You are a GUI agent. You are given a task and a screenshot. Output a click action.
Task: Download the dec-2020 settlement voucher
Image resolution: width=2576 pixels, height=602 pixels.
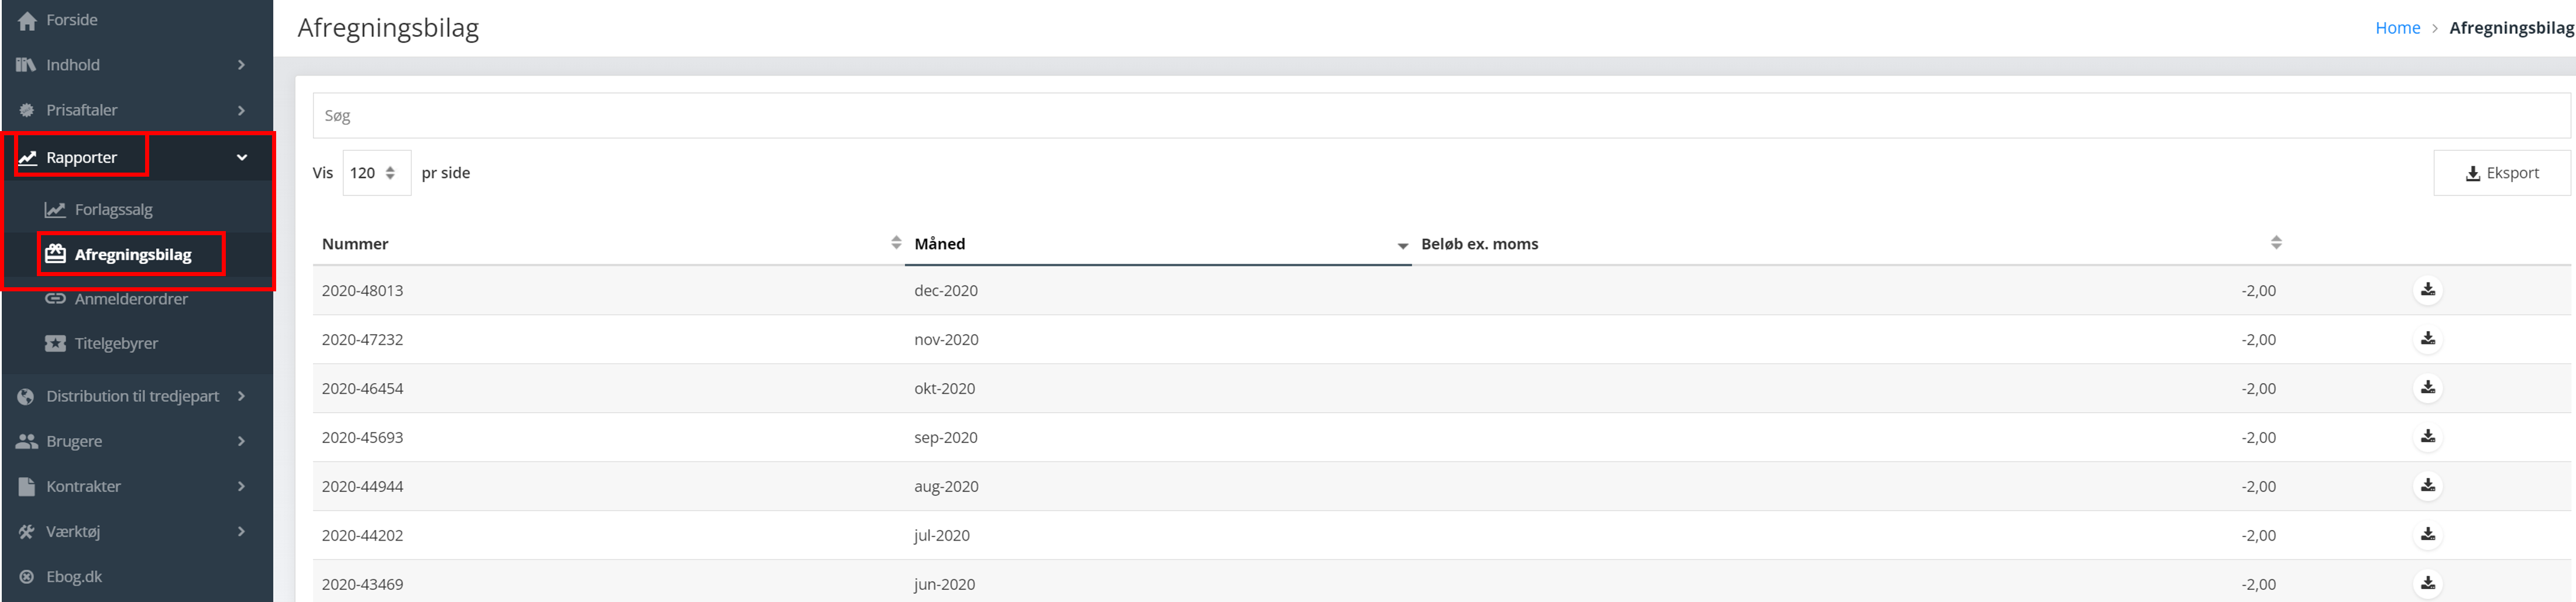pos(2427,290)
